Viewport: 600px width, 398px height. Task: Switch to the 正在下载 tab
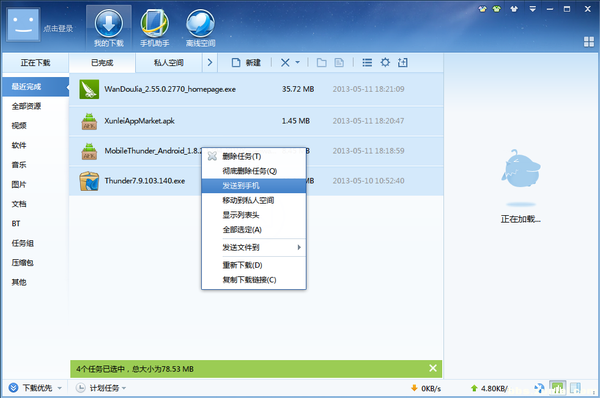(35, 63)
